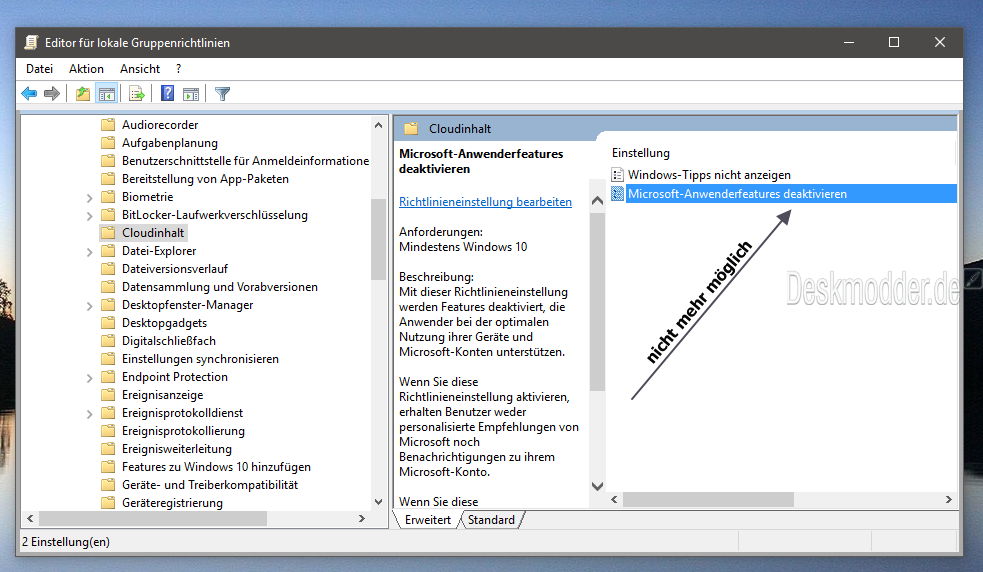This screenshot has height=572, width=983.
Task: Select the Cloudinhalt tree folder
Action: [153, 233]
